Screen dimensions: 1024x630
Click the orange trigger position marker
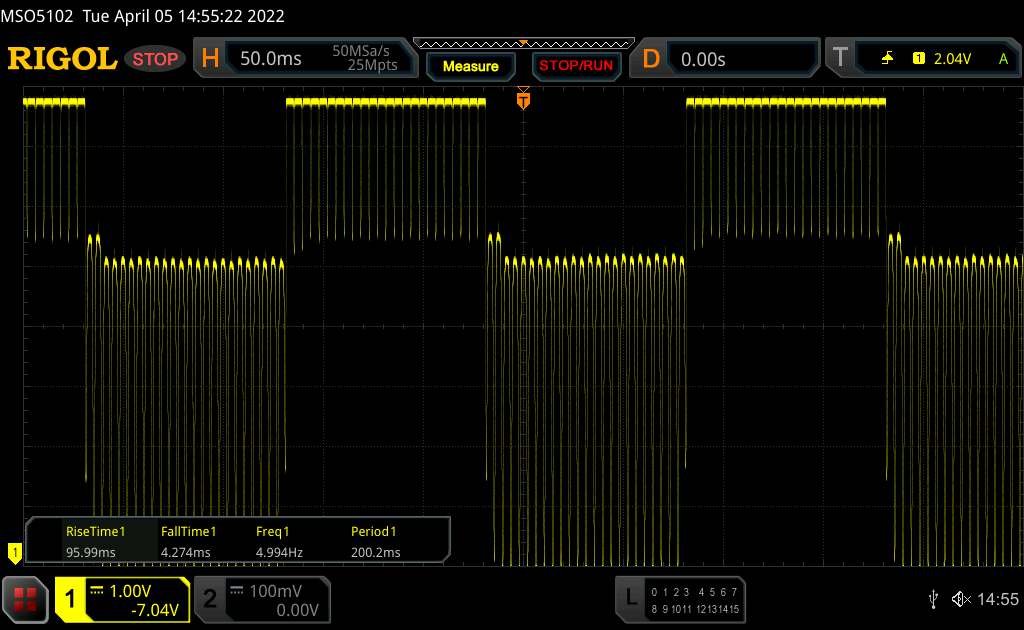coord(522,100)
